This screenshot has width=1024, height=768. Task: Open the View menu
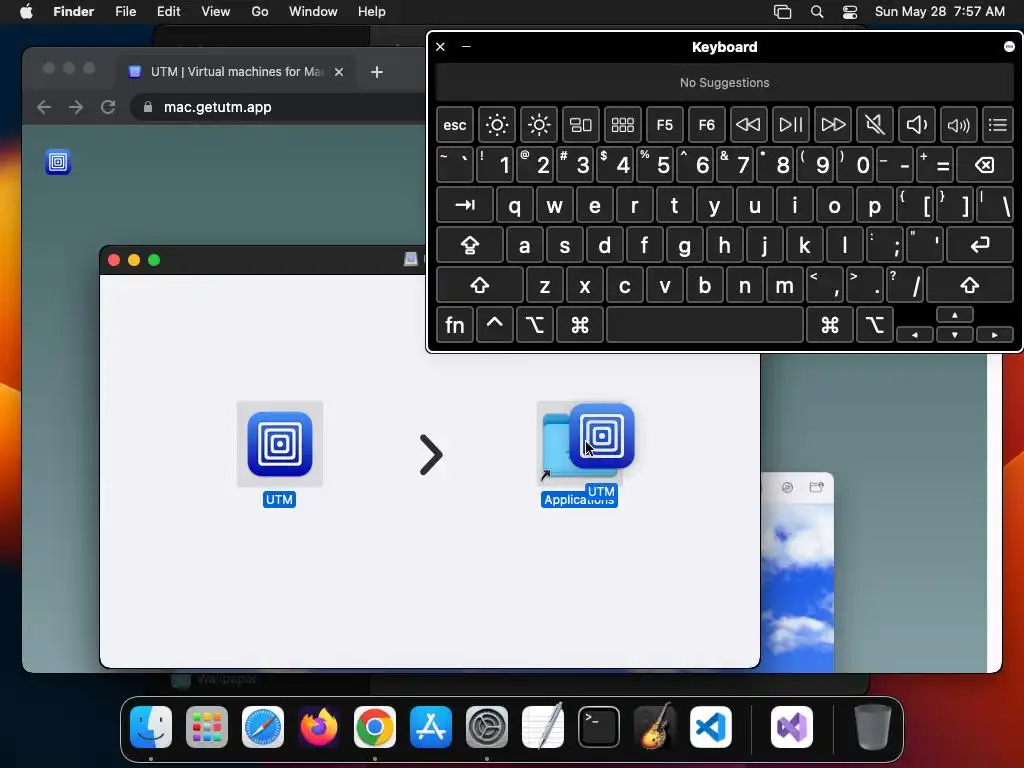[x=216, y=12]
